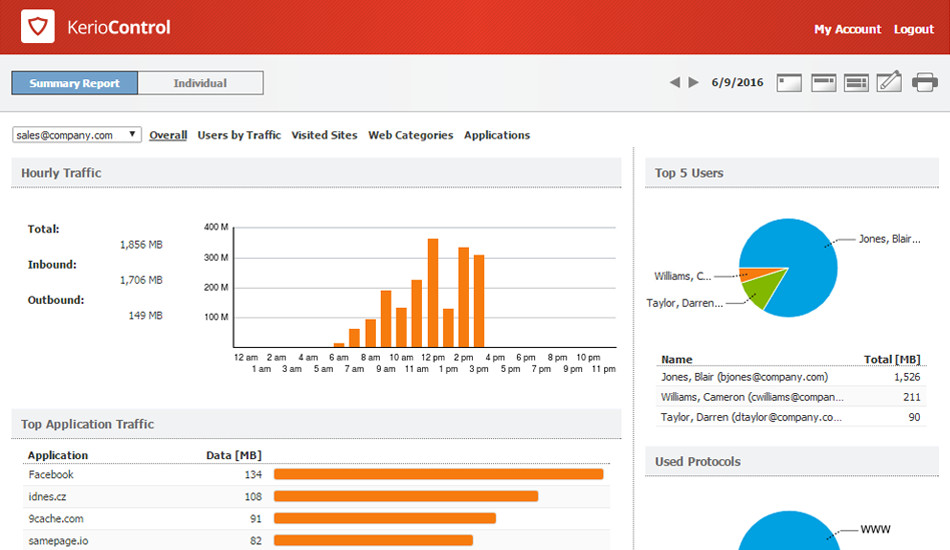Go to previous date with left arrow
Viewport: 950px width, 550px height.
coord(674,82)
